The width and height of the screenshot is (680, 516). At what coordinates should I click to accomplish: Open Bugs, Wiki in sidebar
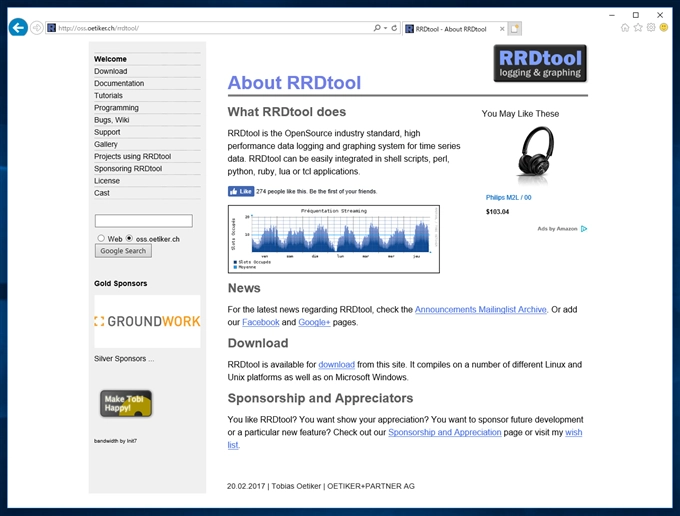pyautogui.click(x=111, y=120)
